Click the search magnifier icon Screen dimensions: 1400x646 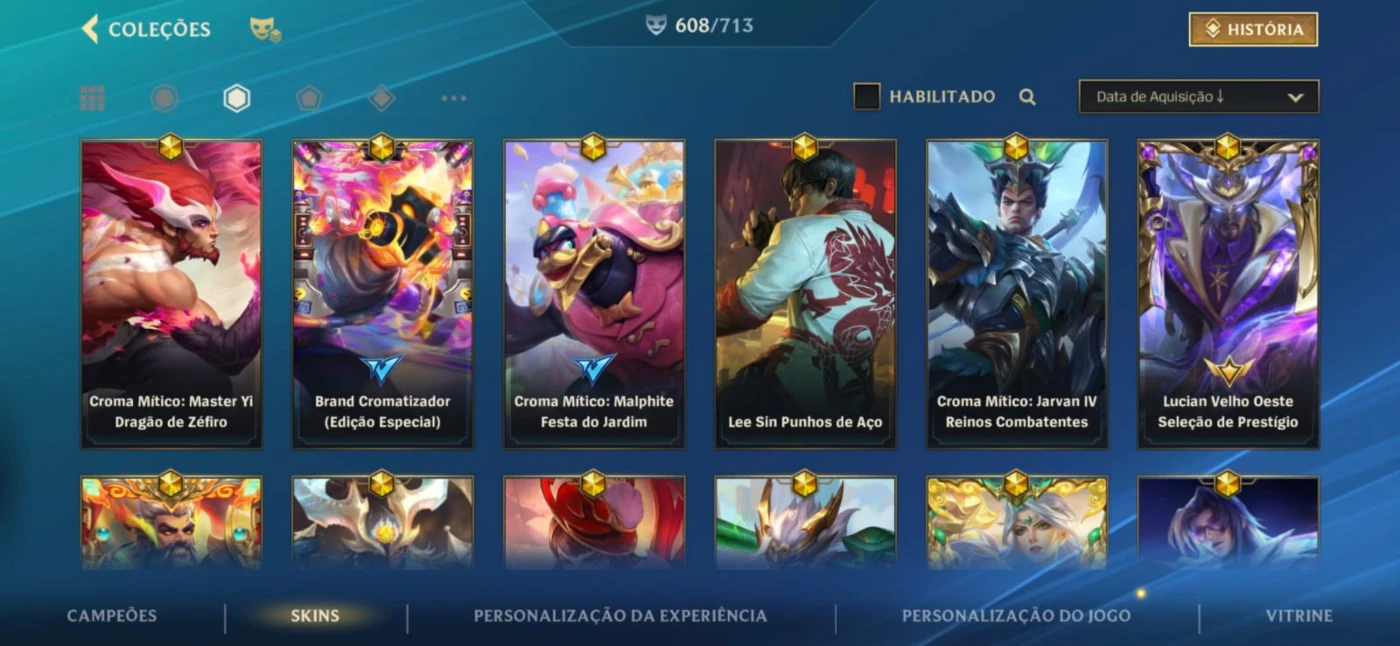click(1027, 97)
